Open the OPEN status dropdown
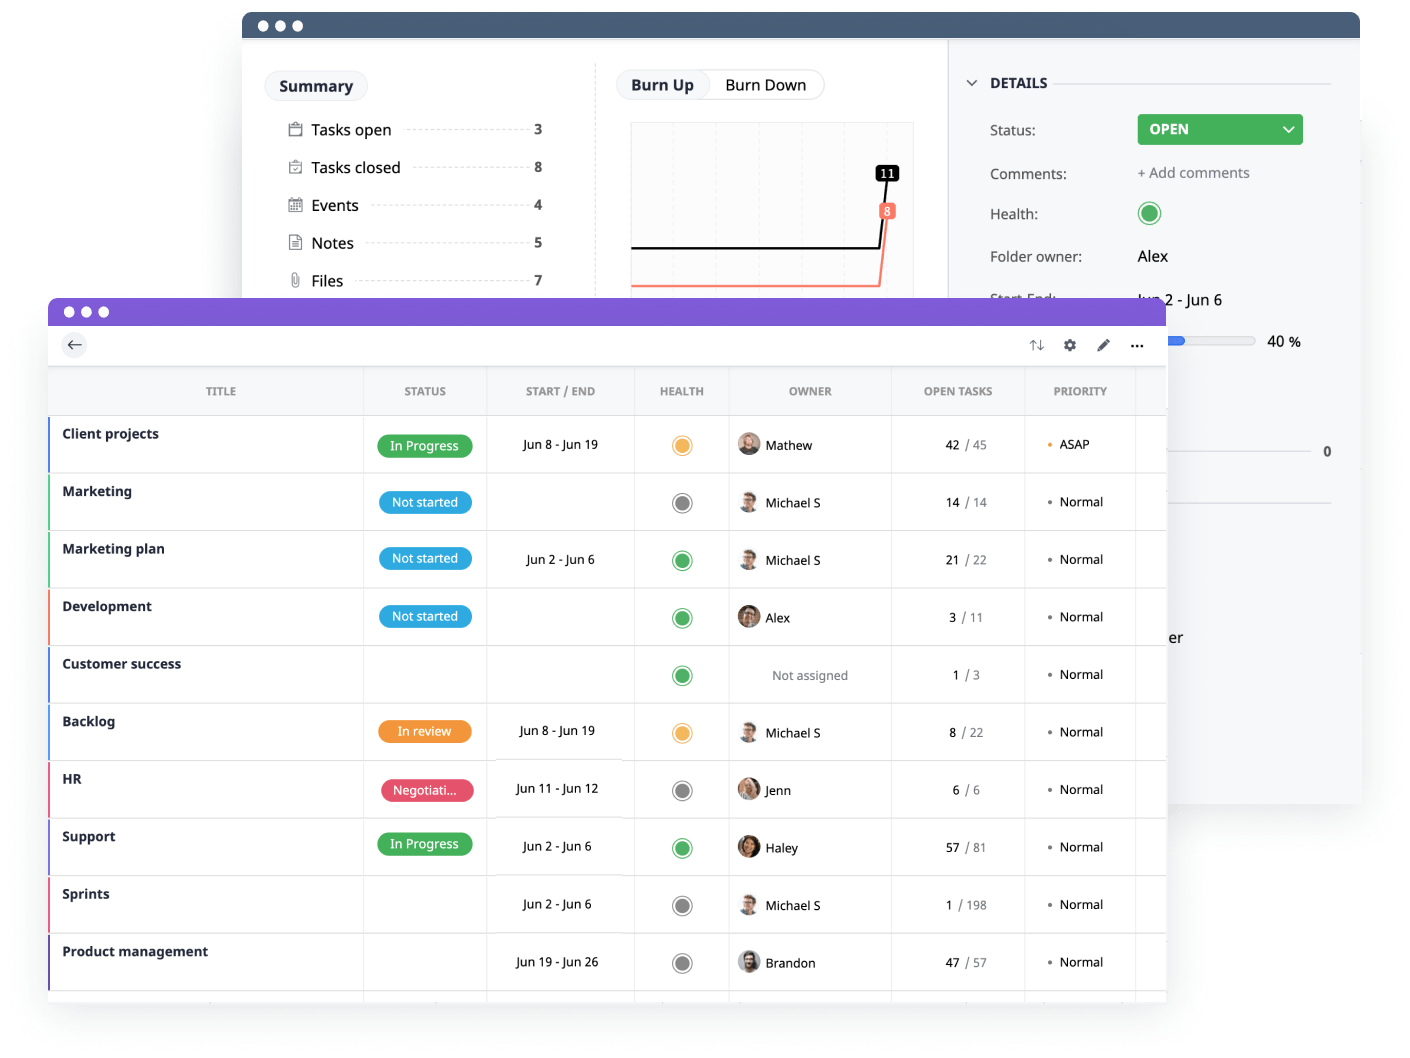The image size is (1410, 1058). pos(1219,129)
